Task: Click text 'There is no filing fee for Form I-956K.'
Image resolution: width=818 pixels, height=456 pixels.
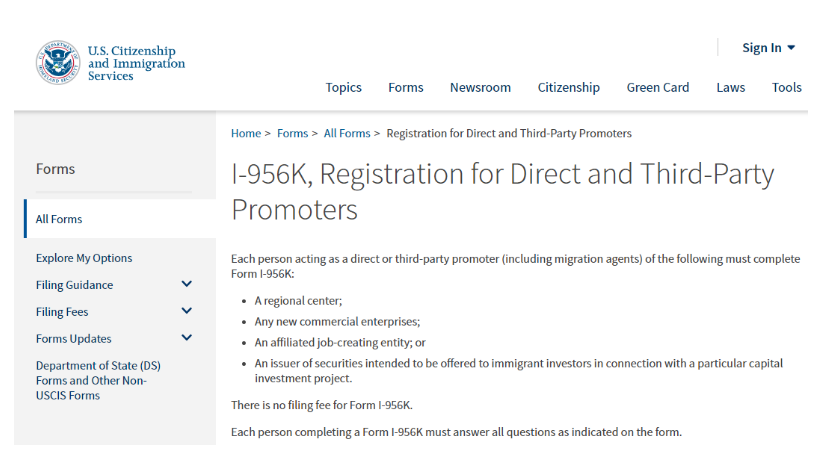Action: click(321, 405)
